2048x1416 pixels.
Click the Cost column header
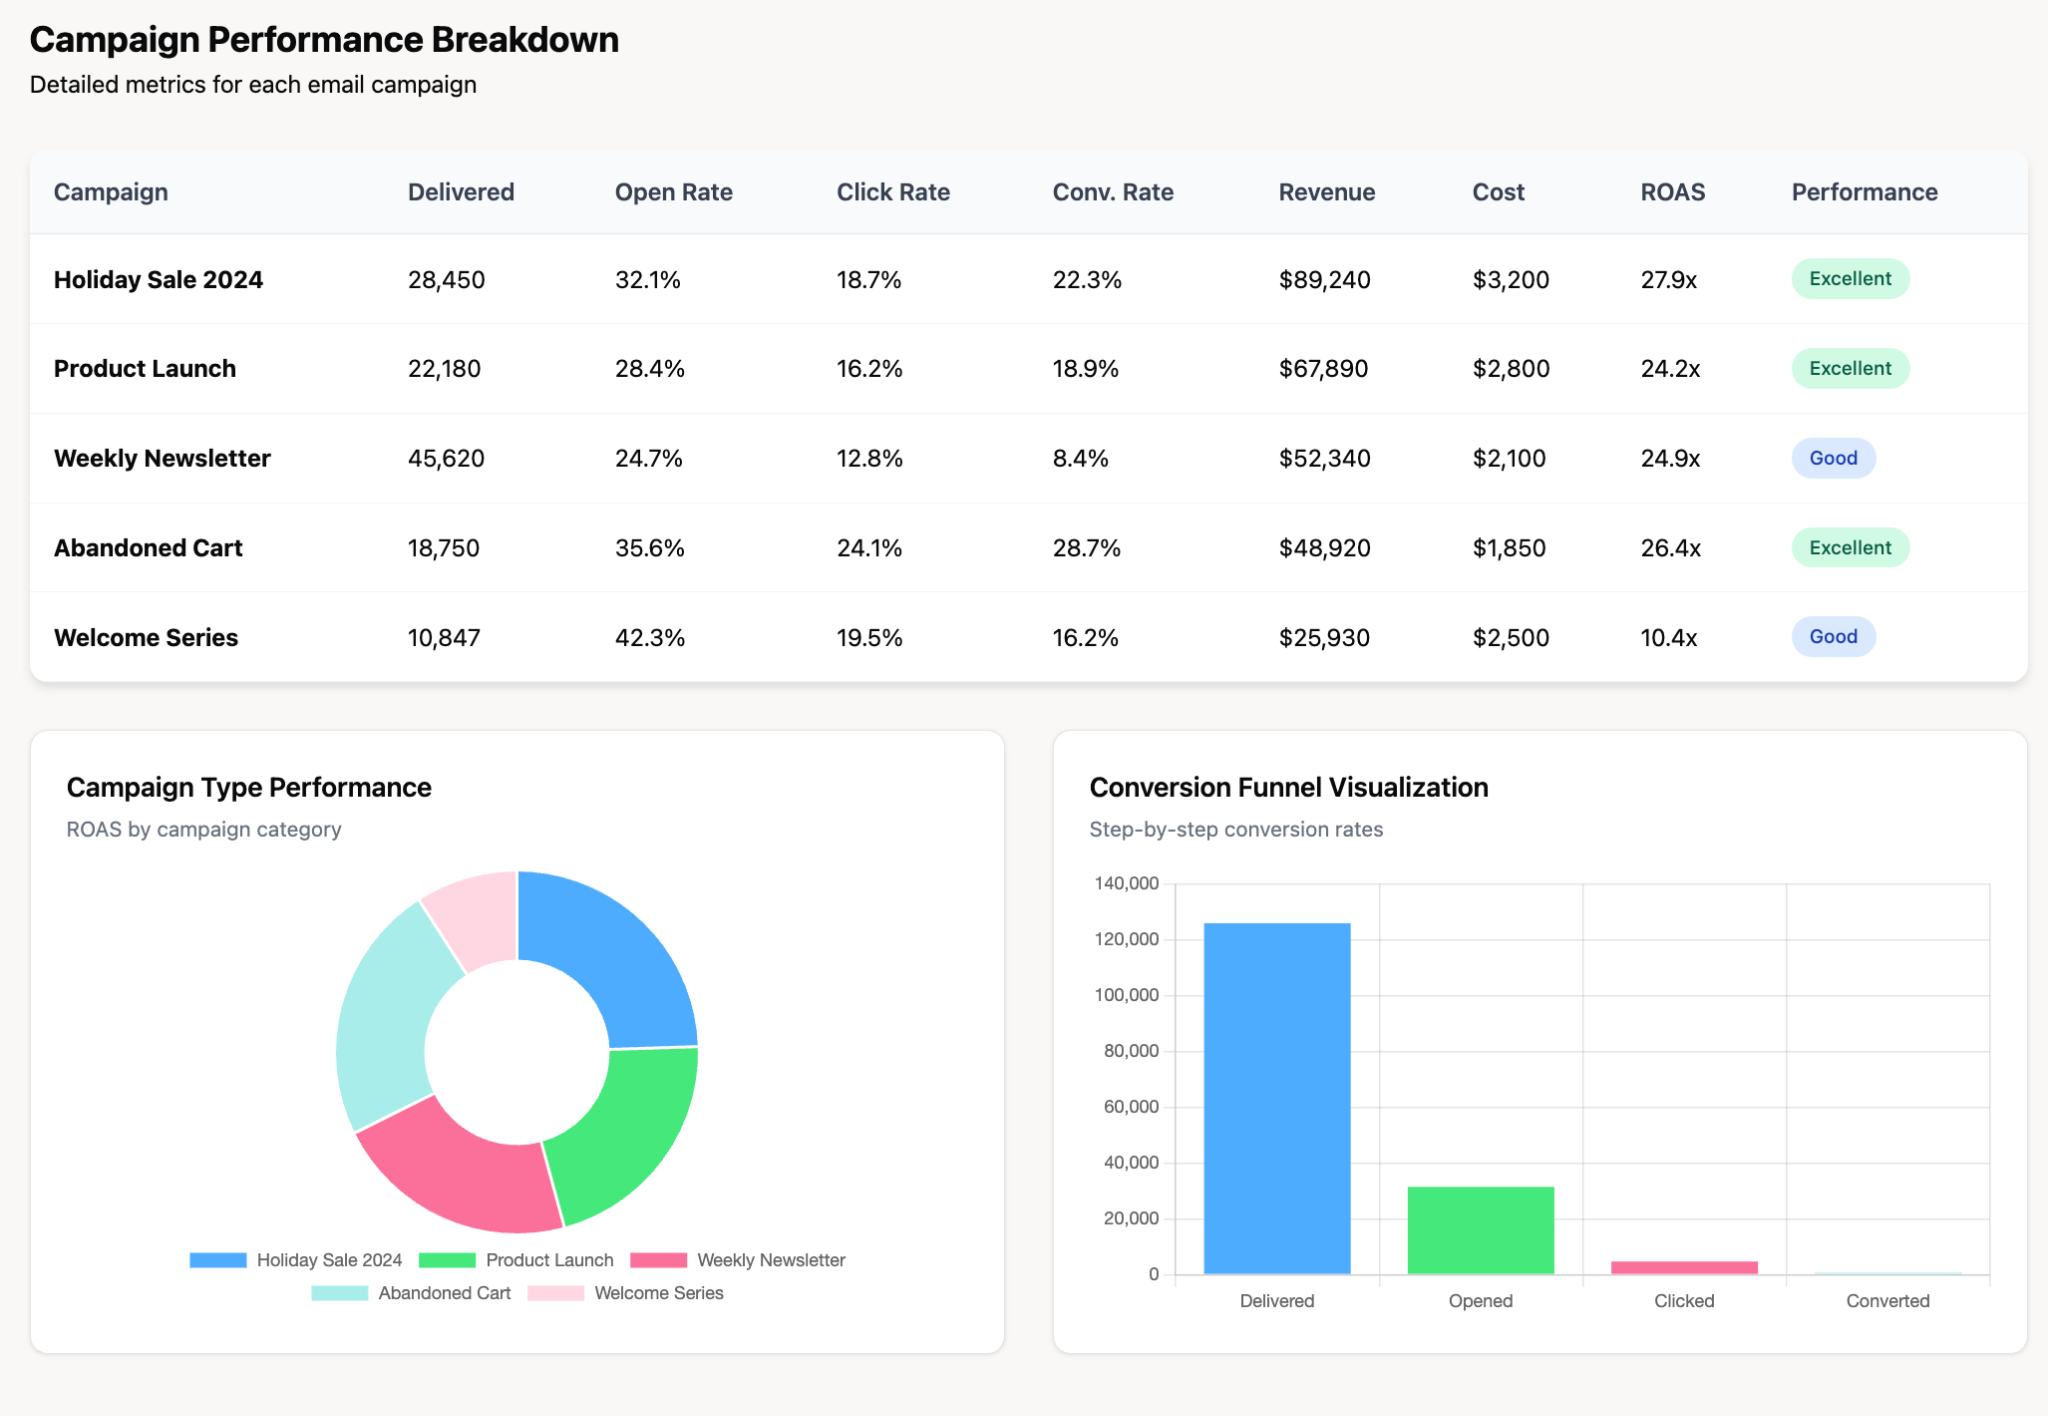coord(1498,192)
